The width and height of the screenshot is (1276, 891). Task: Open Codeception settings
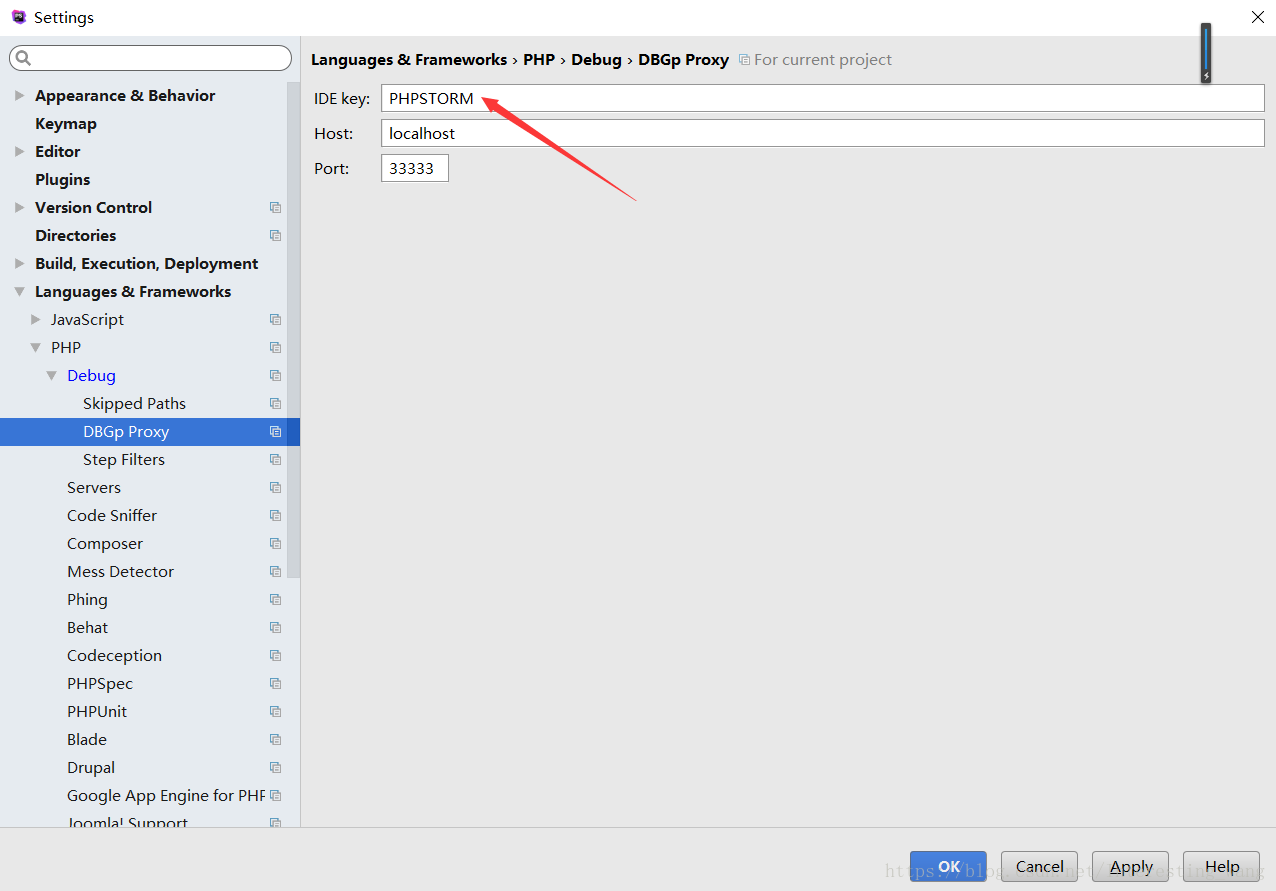pos(114,656)
